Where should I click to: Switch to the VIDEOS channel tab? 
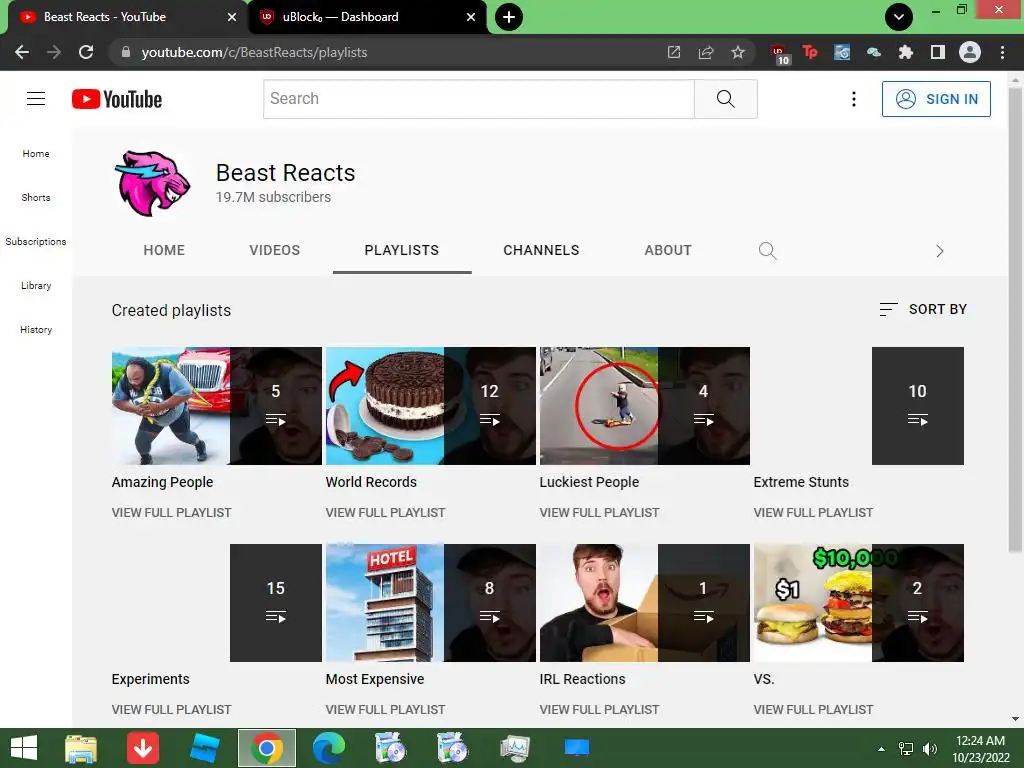tap(274, 251)
